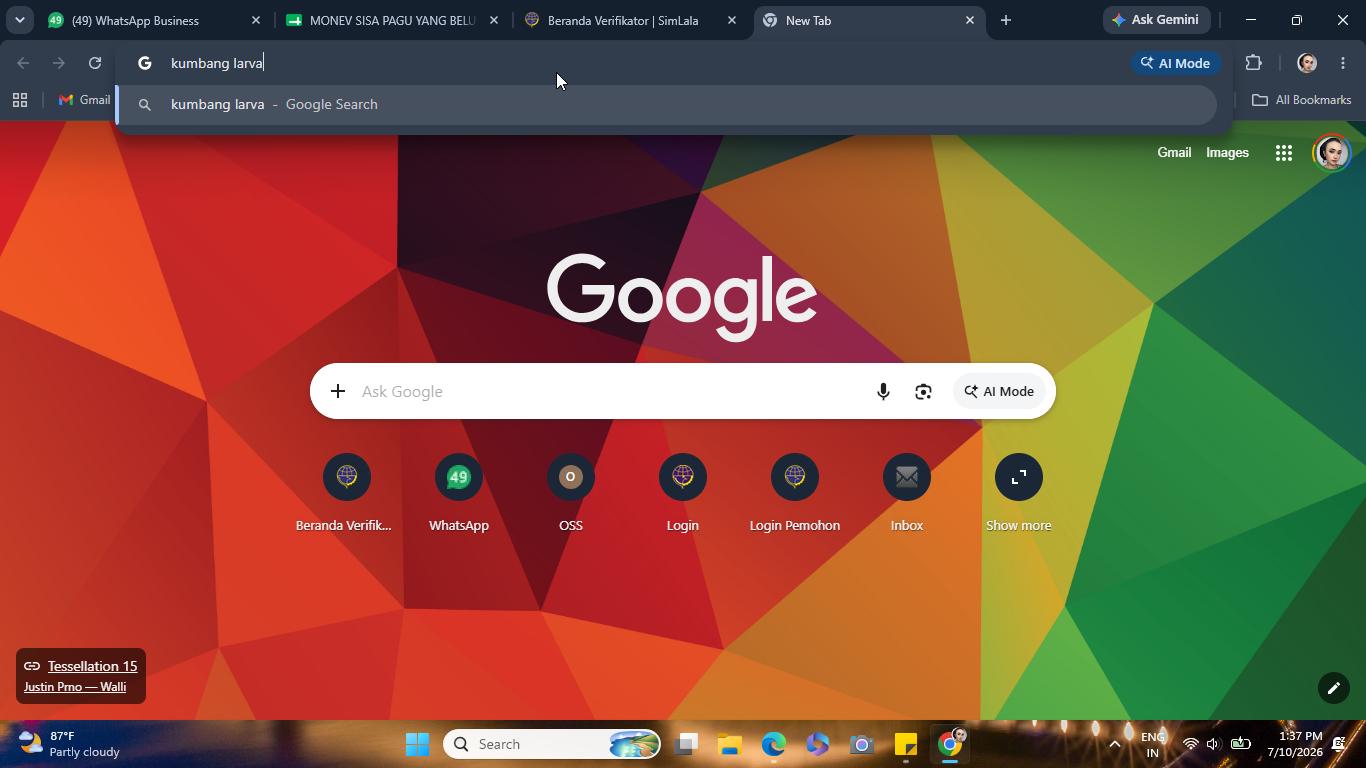The image size is (1366, 768).
Task: Open the Login shortcut
Action: pos(683,494)
